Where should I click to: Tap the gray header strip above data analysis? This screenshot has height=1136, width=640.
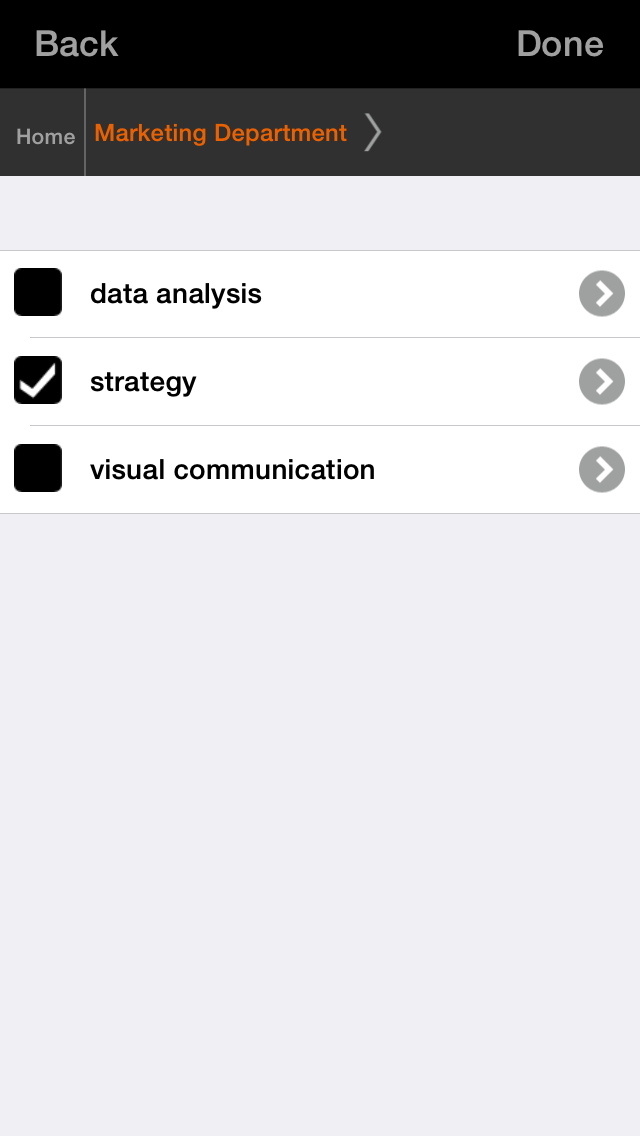[320, 213]
